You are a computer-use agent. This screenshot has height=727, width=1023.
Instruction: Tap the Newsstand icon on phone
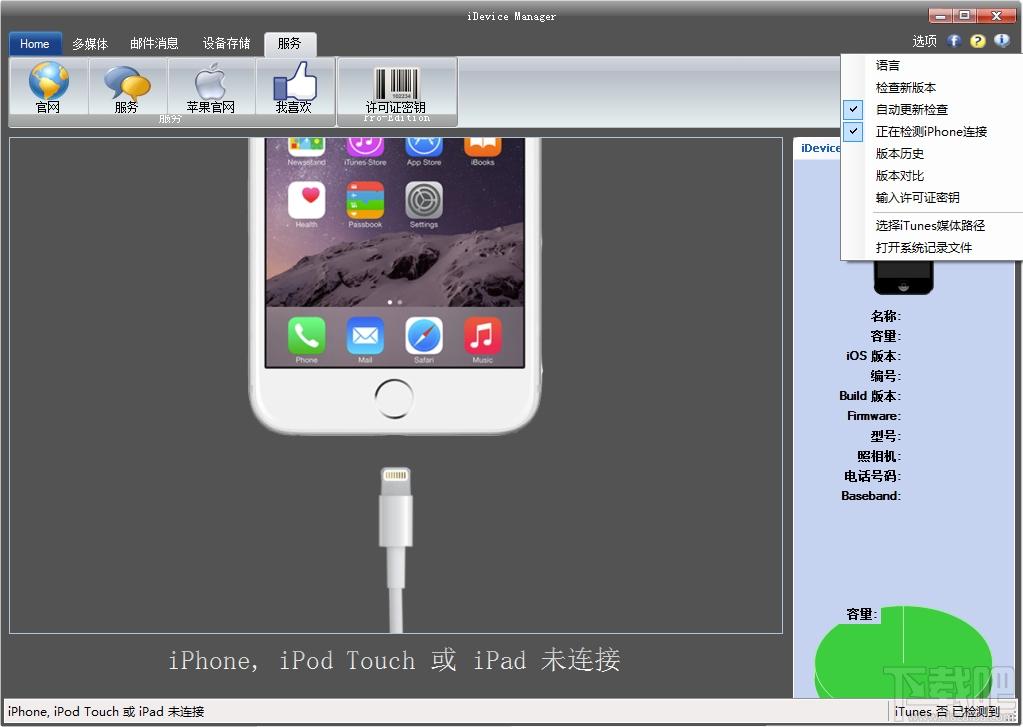(x=306, y=147)
